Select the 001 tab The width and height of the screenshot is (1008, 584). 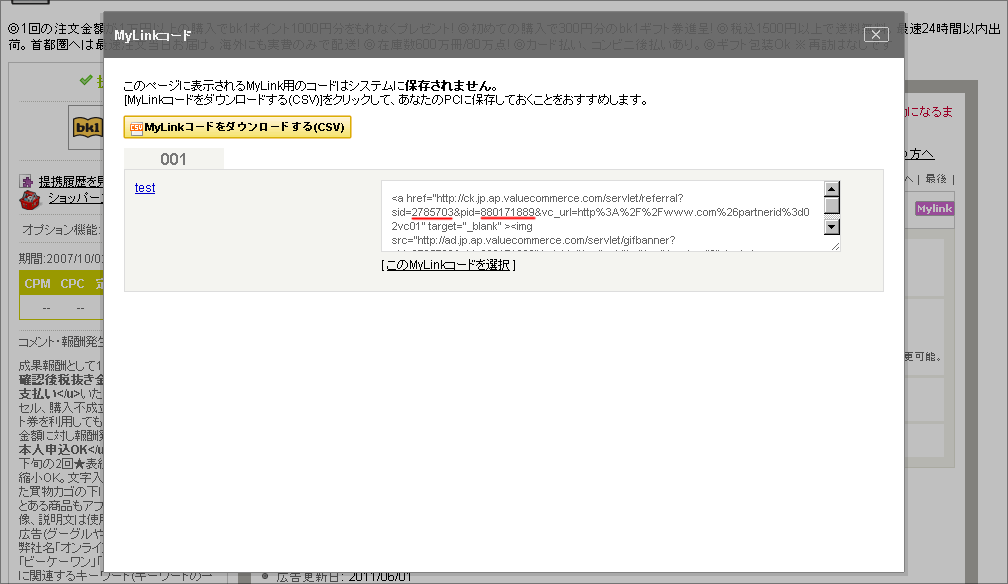(174, 159)
